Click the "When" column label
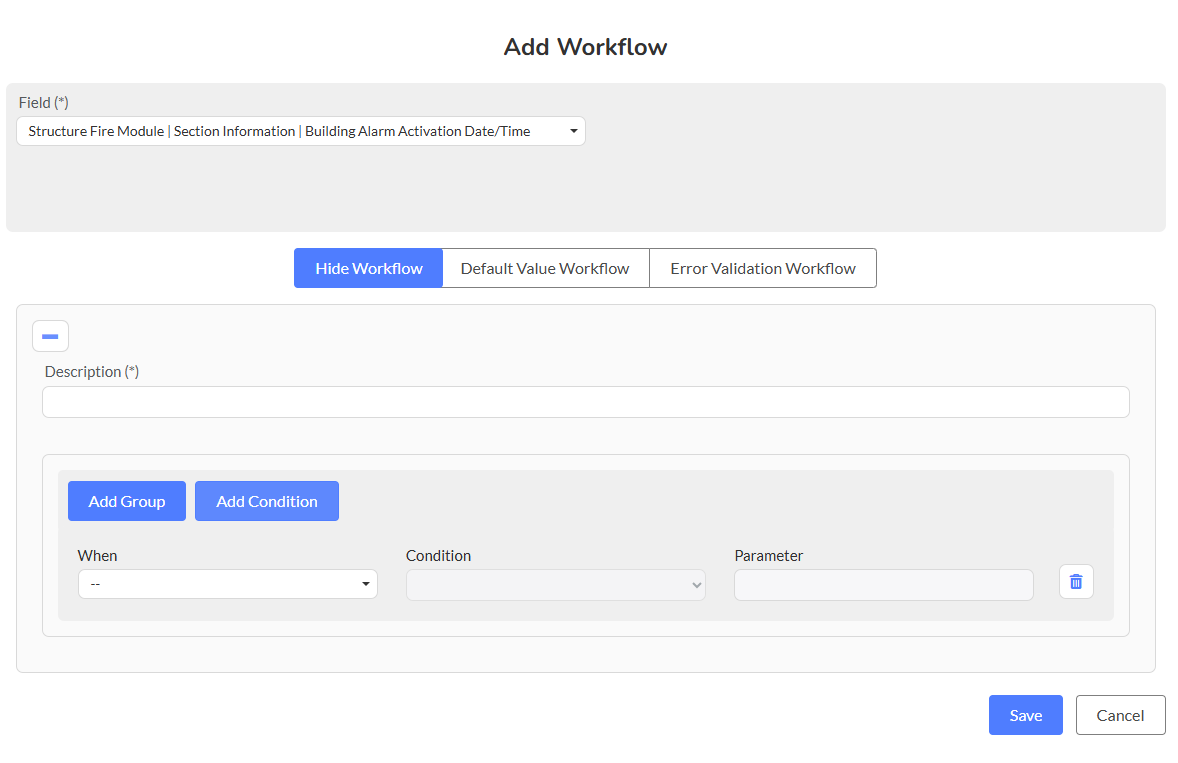Image resolution: width=1178 pixels, height=763 pixels. point(97,555)
